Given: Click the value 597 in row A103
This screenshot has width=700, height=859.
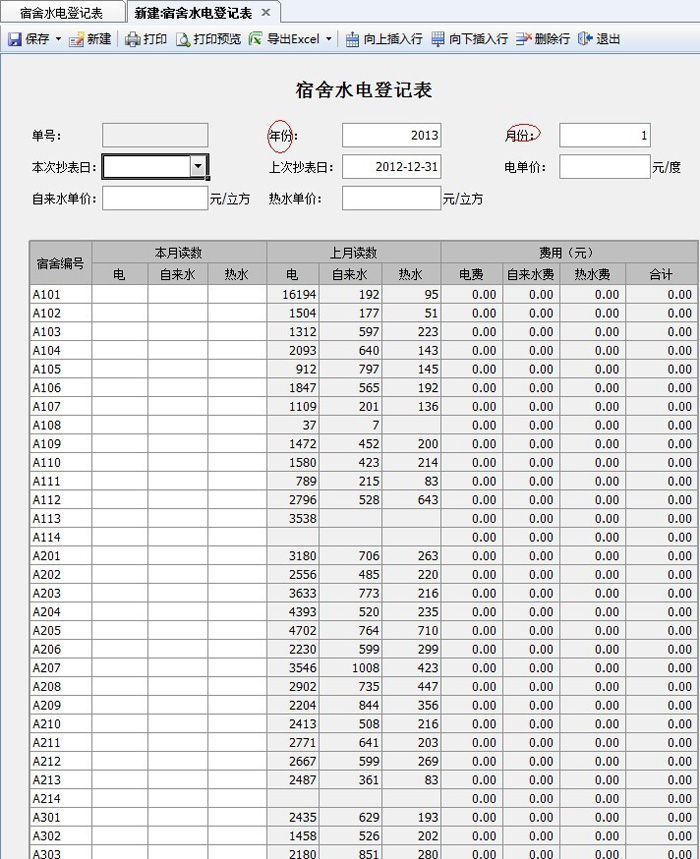Looking at the screenshot, I should pos(369,331).
